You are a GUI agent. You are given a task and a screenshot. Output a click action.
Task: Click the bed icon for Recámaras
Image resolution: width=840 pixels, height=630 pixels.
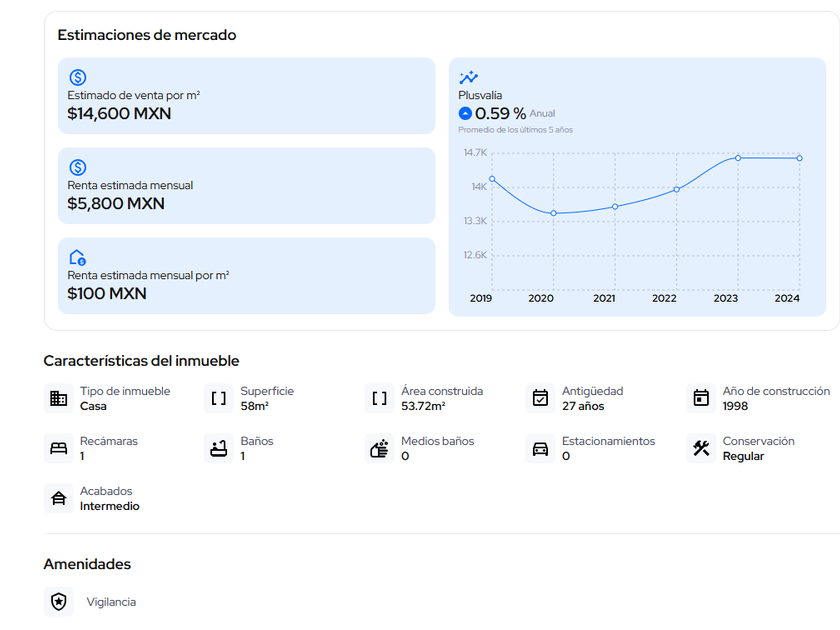click(x=58, y=449)
